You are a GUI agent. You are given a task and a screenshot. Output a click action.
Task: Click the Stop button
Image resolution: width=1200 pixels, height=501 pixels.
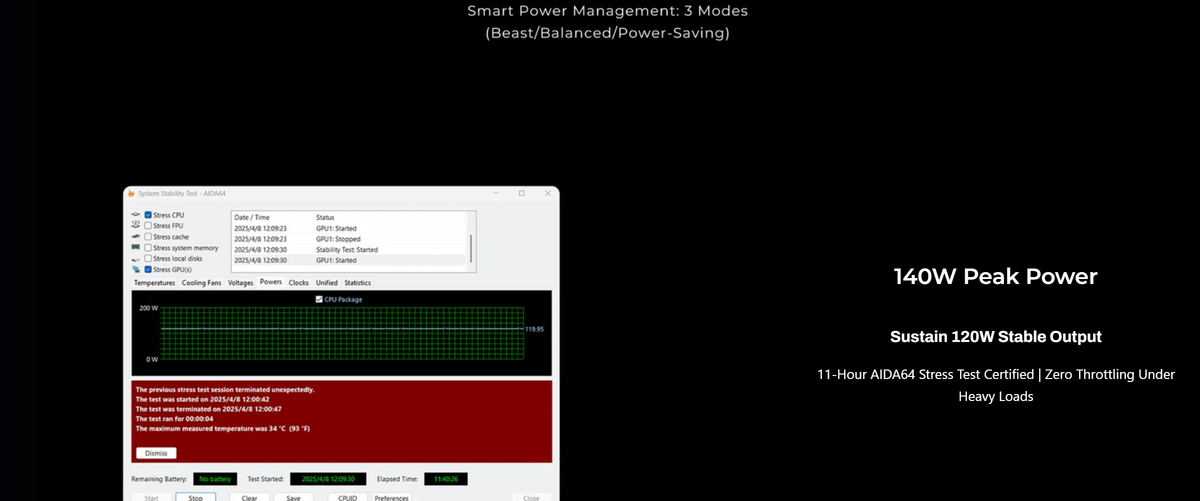pos(196,497)
